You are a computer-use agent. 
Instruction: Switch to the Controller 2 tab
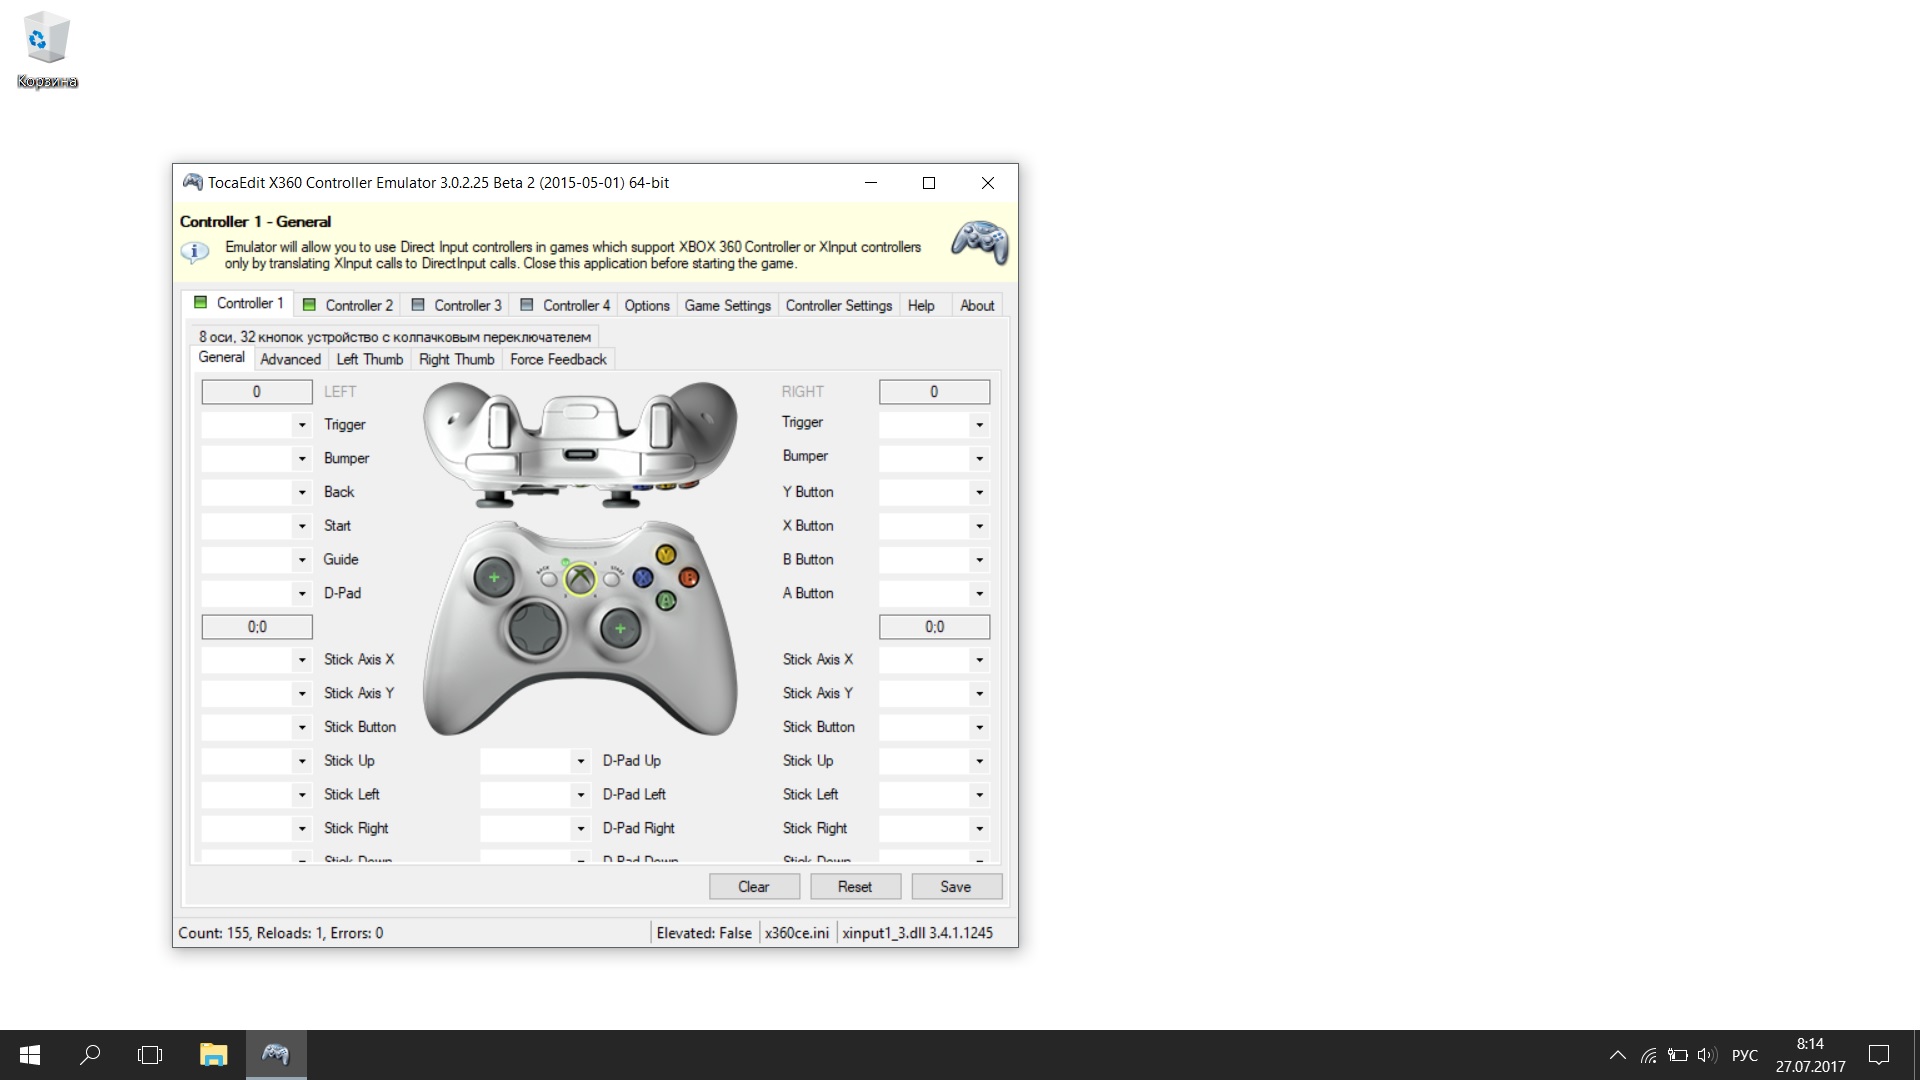pos(348,305)
